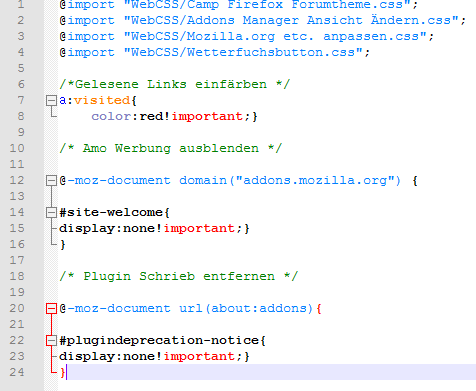Click the "Amo Werbung ausblenden" comment
Image resolution: width=476 pixels, height=391 pixels.
point(171,148)
